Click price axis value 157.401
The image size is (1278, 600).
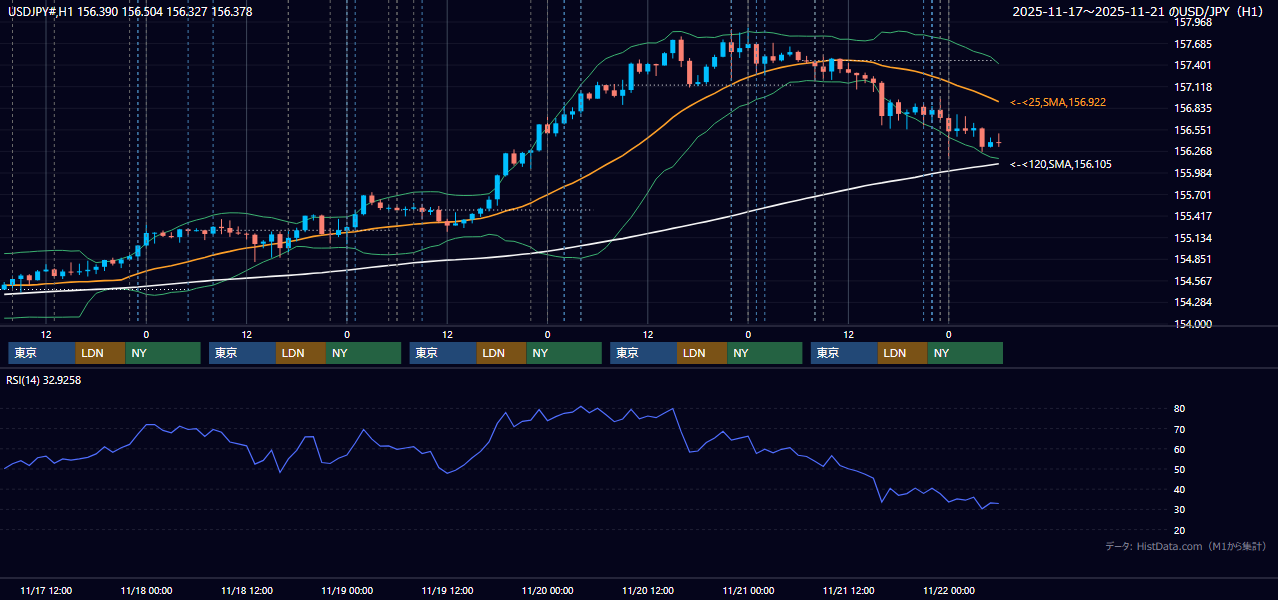[x=1193, y=65]
